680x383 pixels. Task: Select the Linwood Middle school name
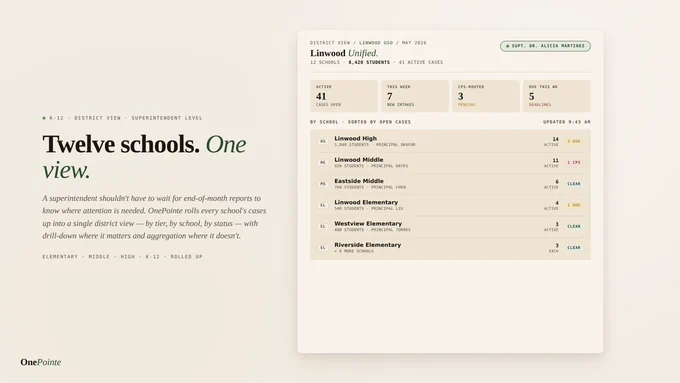point(359,160)
